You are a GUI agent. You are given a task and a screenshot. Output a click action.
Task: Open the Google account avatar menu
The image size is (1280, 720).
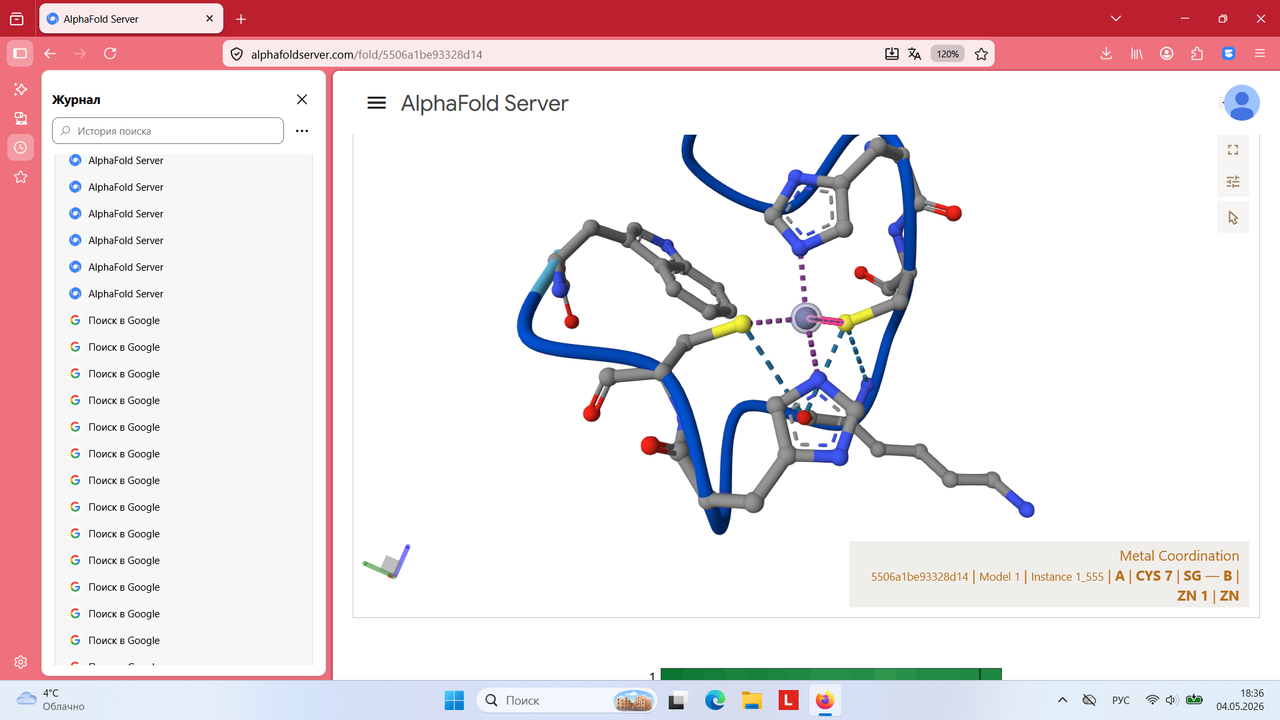pos(1242,103)
